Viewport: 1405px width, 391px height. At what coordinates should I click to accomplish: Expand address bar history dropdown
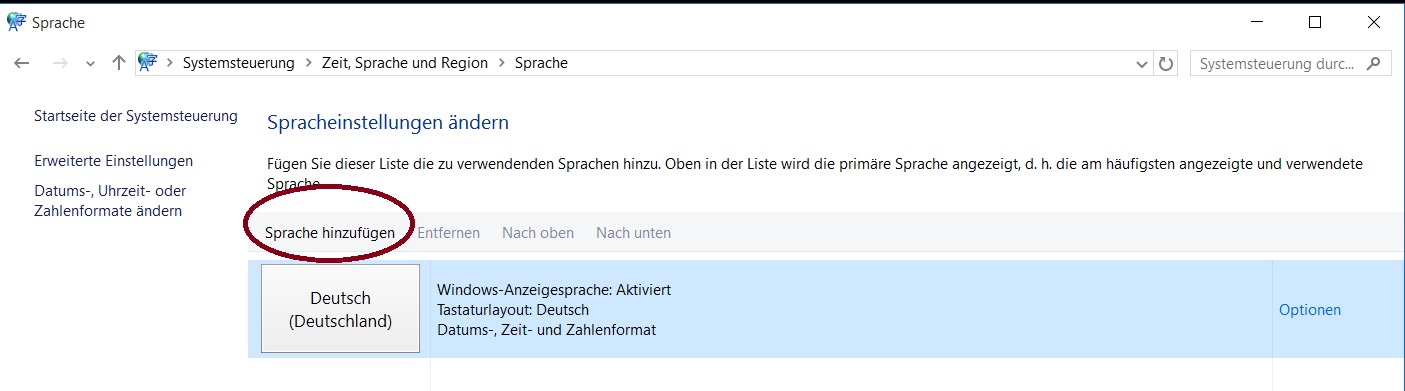[1142, 64]
